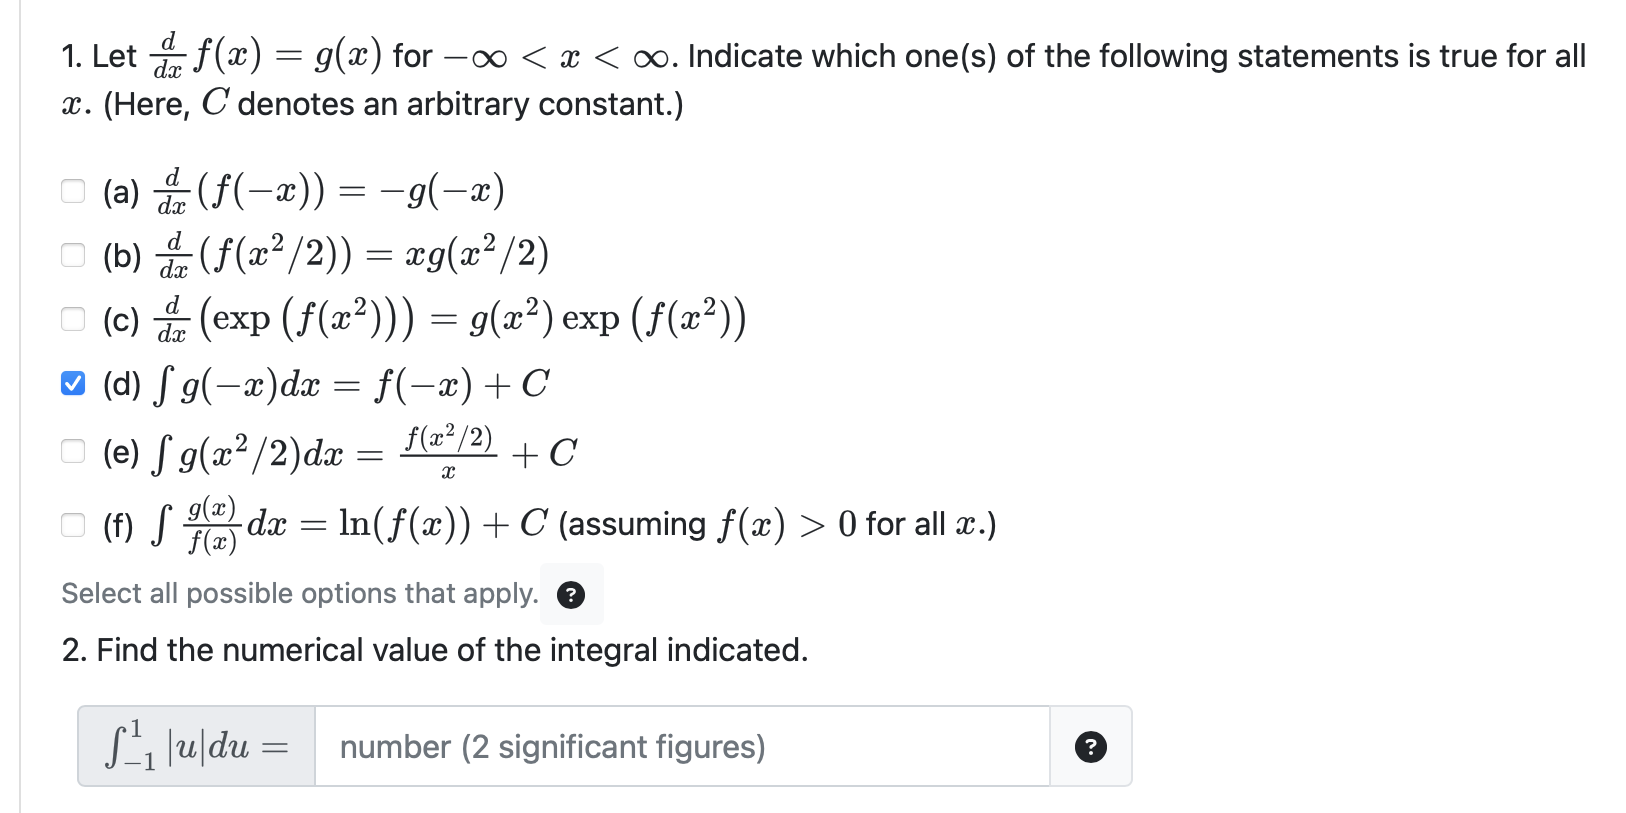The height and width of the screenshot is (813, 1626).
Task: Check the checkbox for option (a)
Action: click(x=73, y=189)
